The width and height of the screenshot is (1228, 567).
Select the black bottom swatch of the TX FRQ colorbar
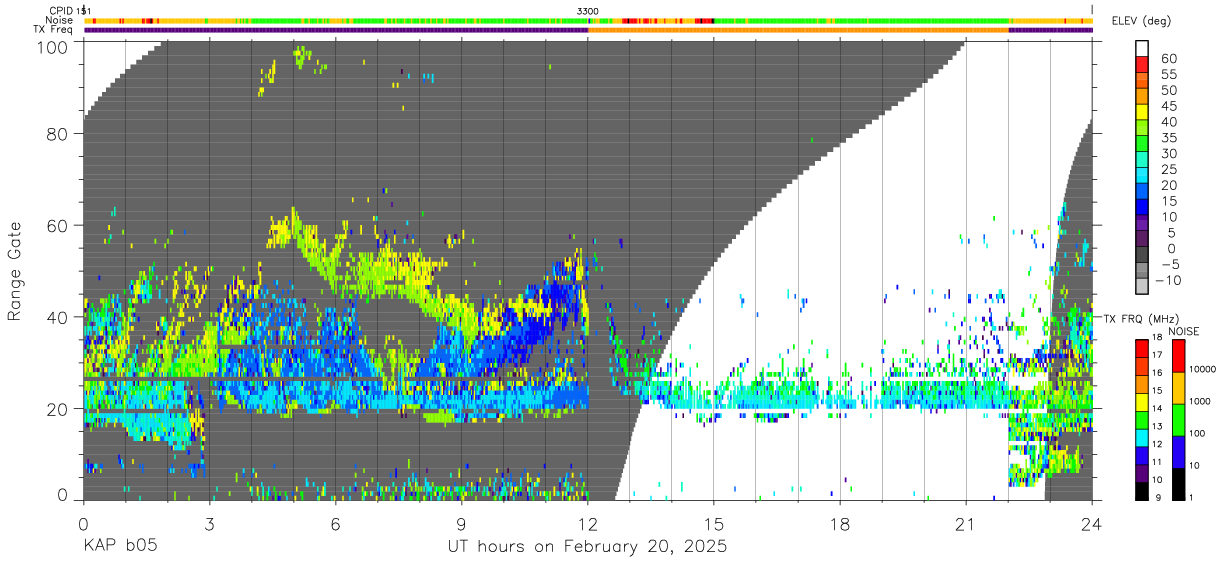pos(1143,491)
